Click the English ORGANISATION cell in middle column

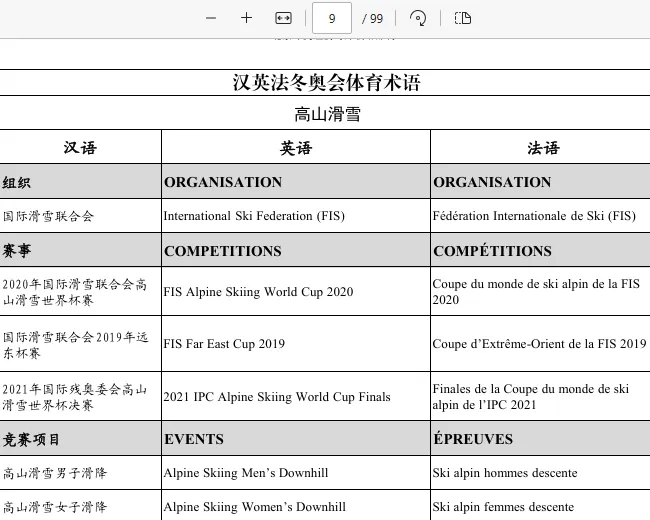[296, 182]
